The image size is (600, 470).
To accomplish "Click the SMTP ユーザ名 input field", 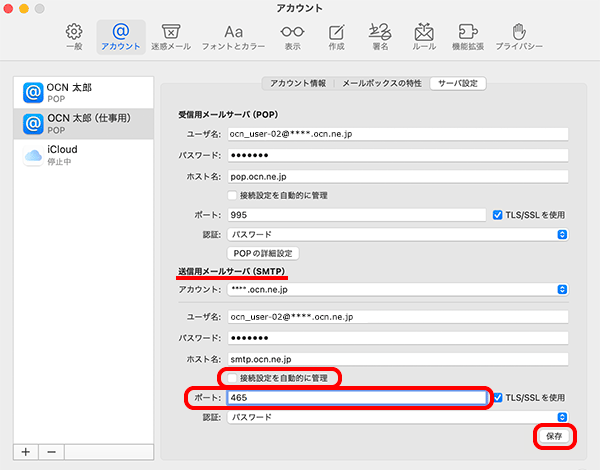I will 398,317.
